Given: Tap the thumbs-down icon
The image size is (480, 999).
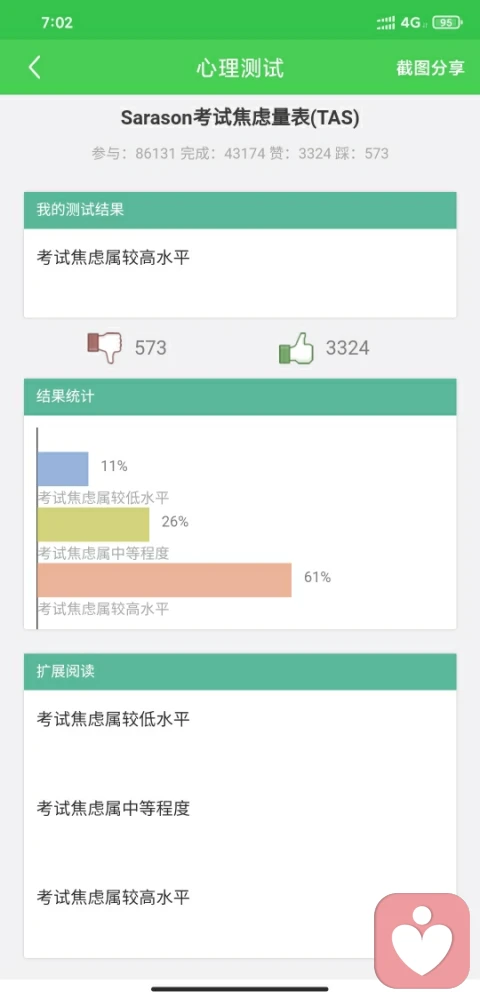Looking at the screenshot, I should point(105,348).
